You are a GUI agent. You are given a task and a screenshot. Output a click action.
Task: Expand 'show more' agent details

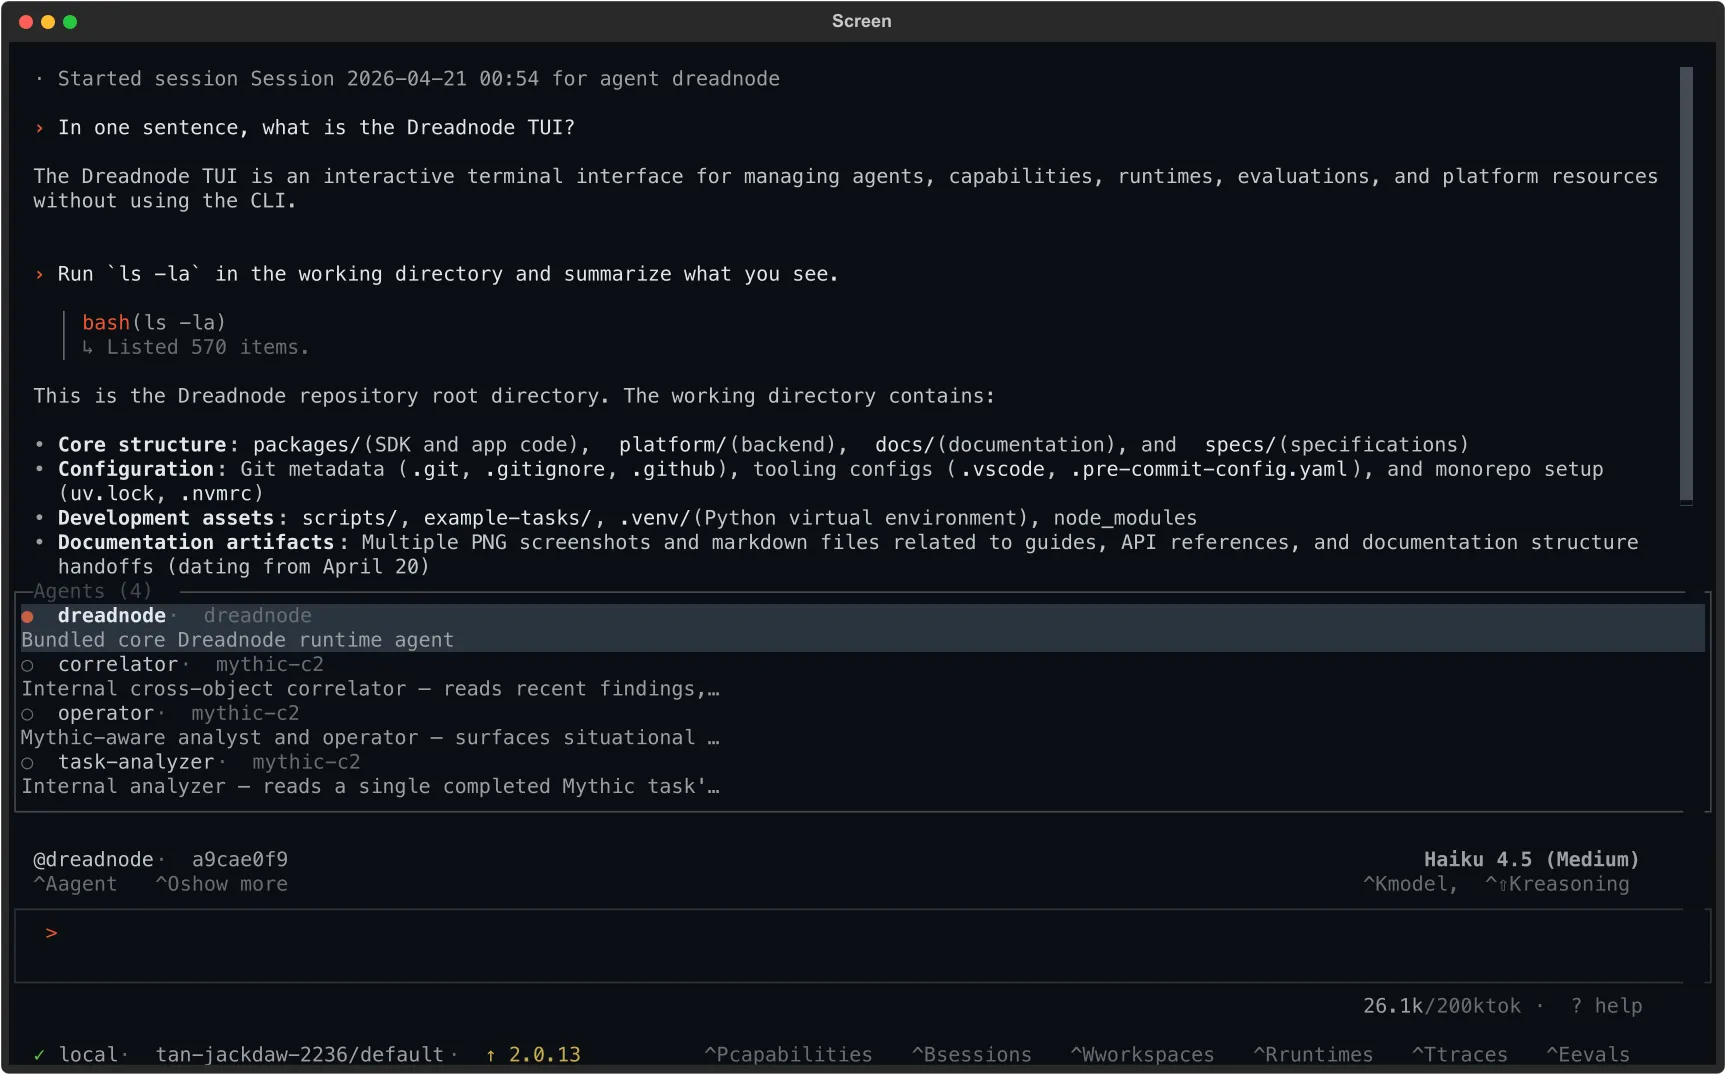pos(222,884)
